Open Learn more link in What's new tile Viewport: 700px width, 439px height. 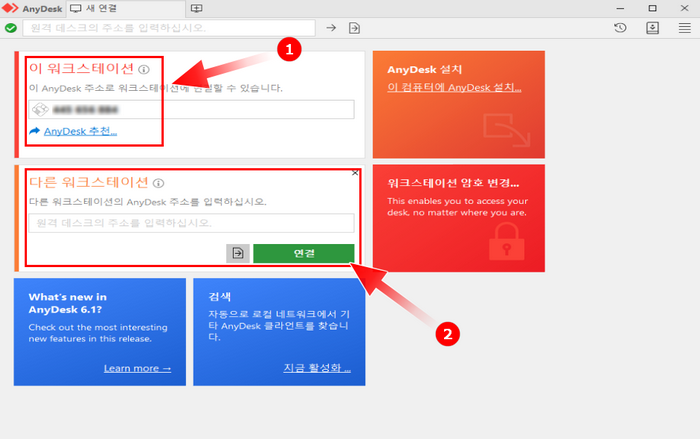click(138, 368)
